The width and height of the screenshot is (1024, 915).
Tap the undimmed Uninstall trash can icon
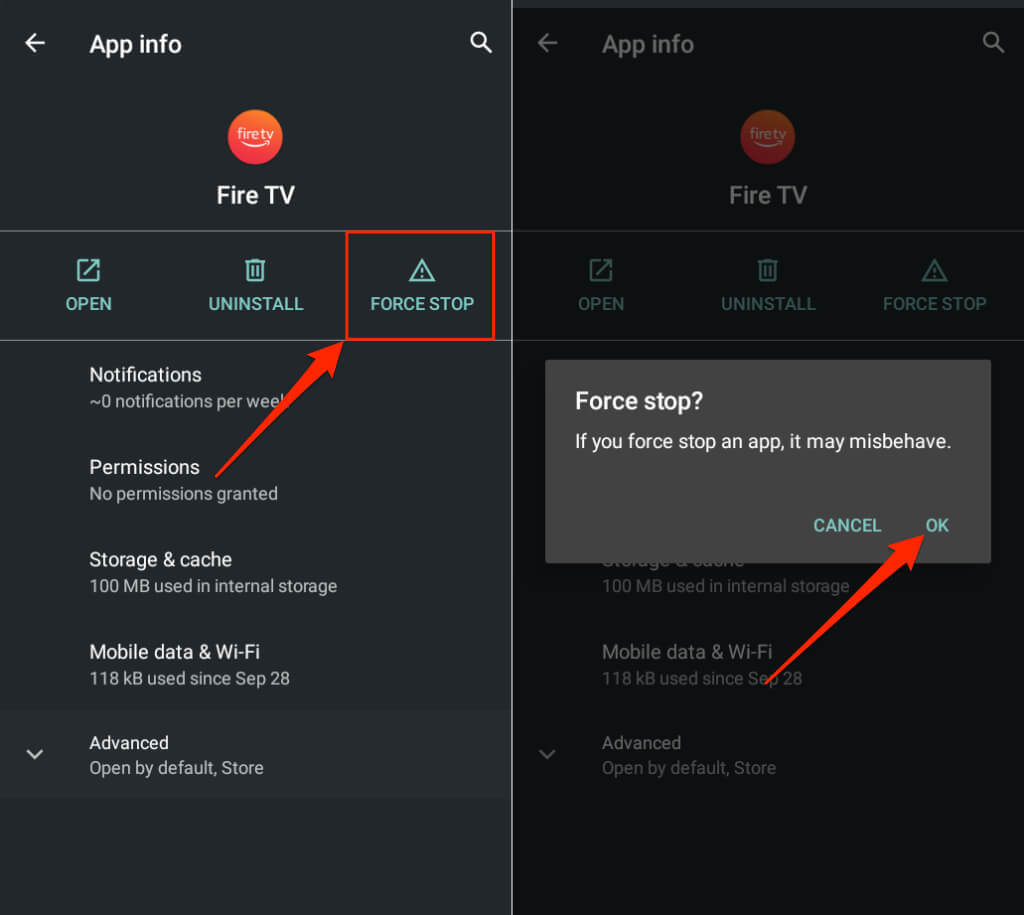point(255,270)
